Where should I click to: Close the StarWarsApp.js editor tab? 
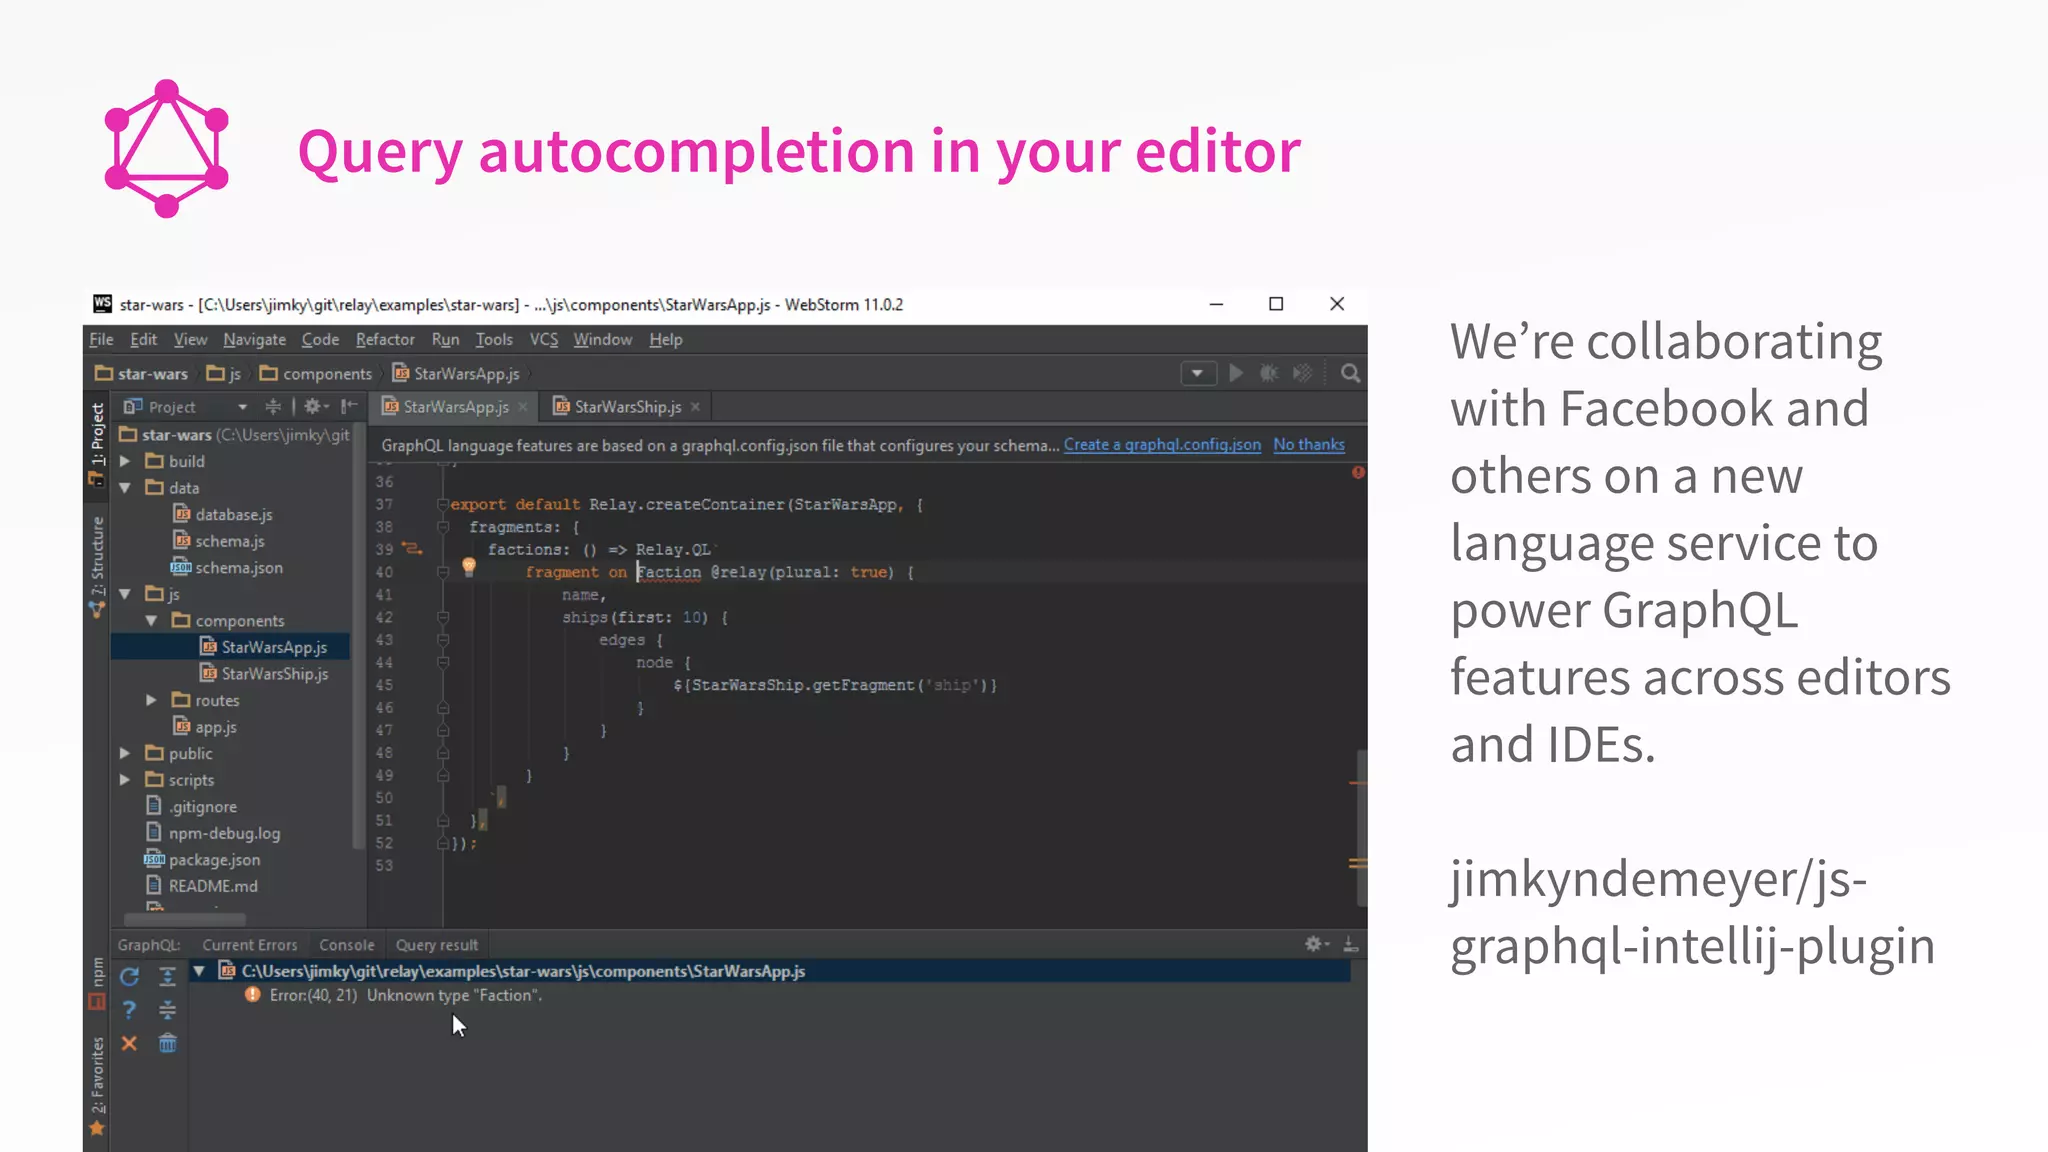click(x=522, y=407)
